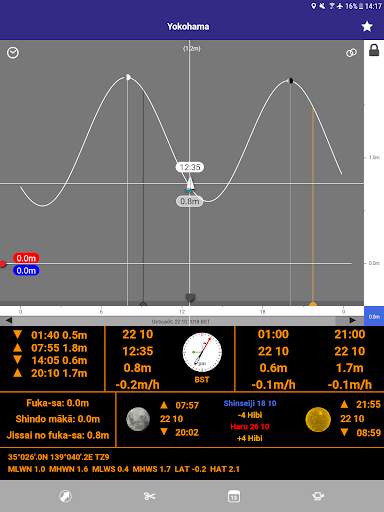
Task: Open the bottom-right cup icon
Action: pyautogui.click(x=318, y=496)
